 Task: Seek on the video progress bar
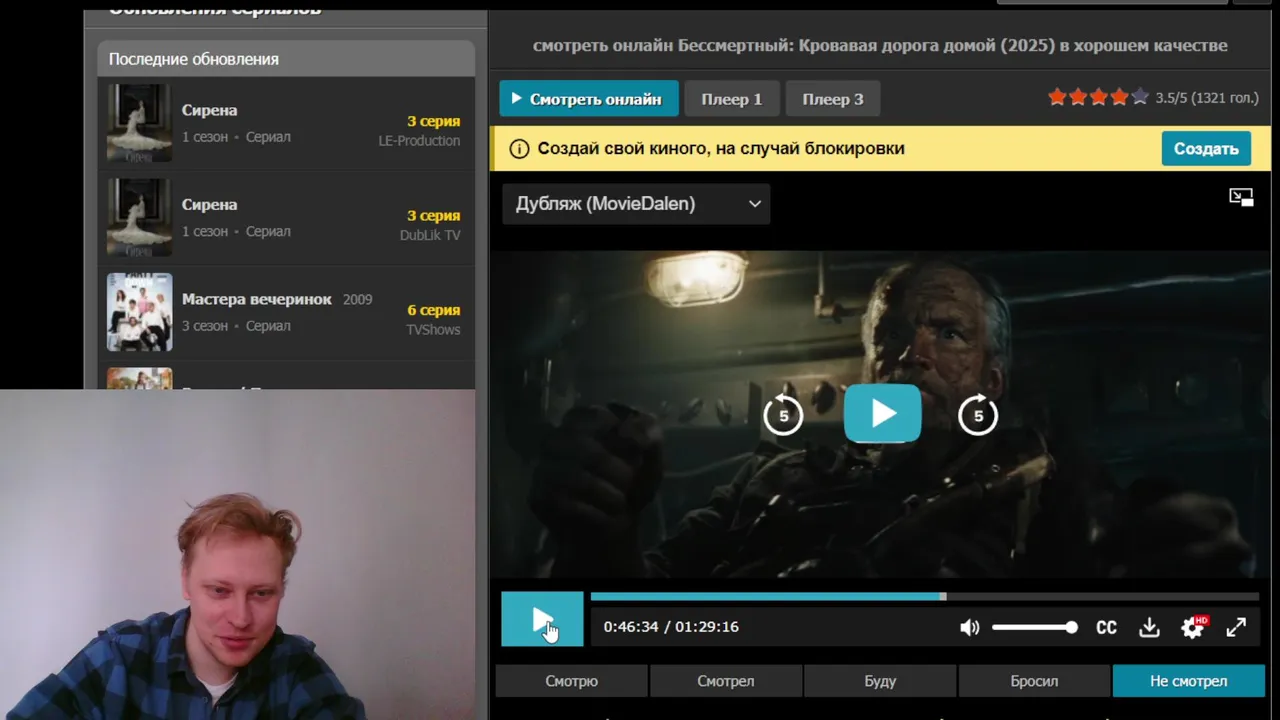[x=924, y=597]
